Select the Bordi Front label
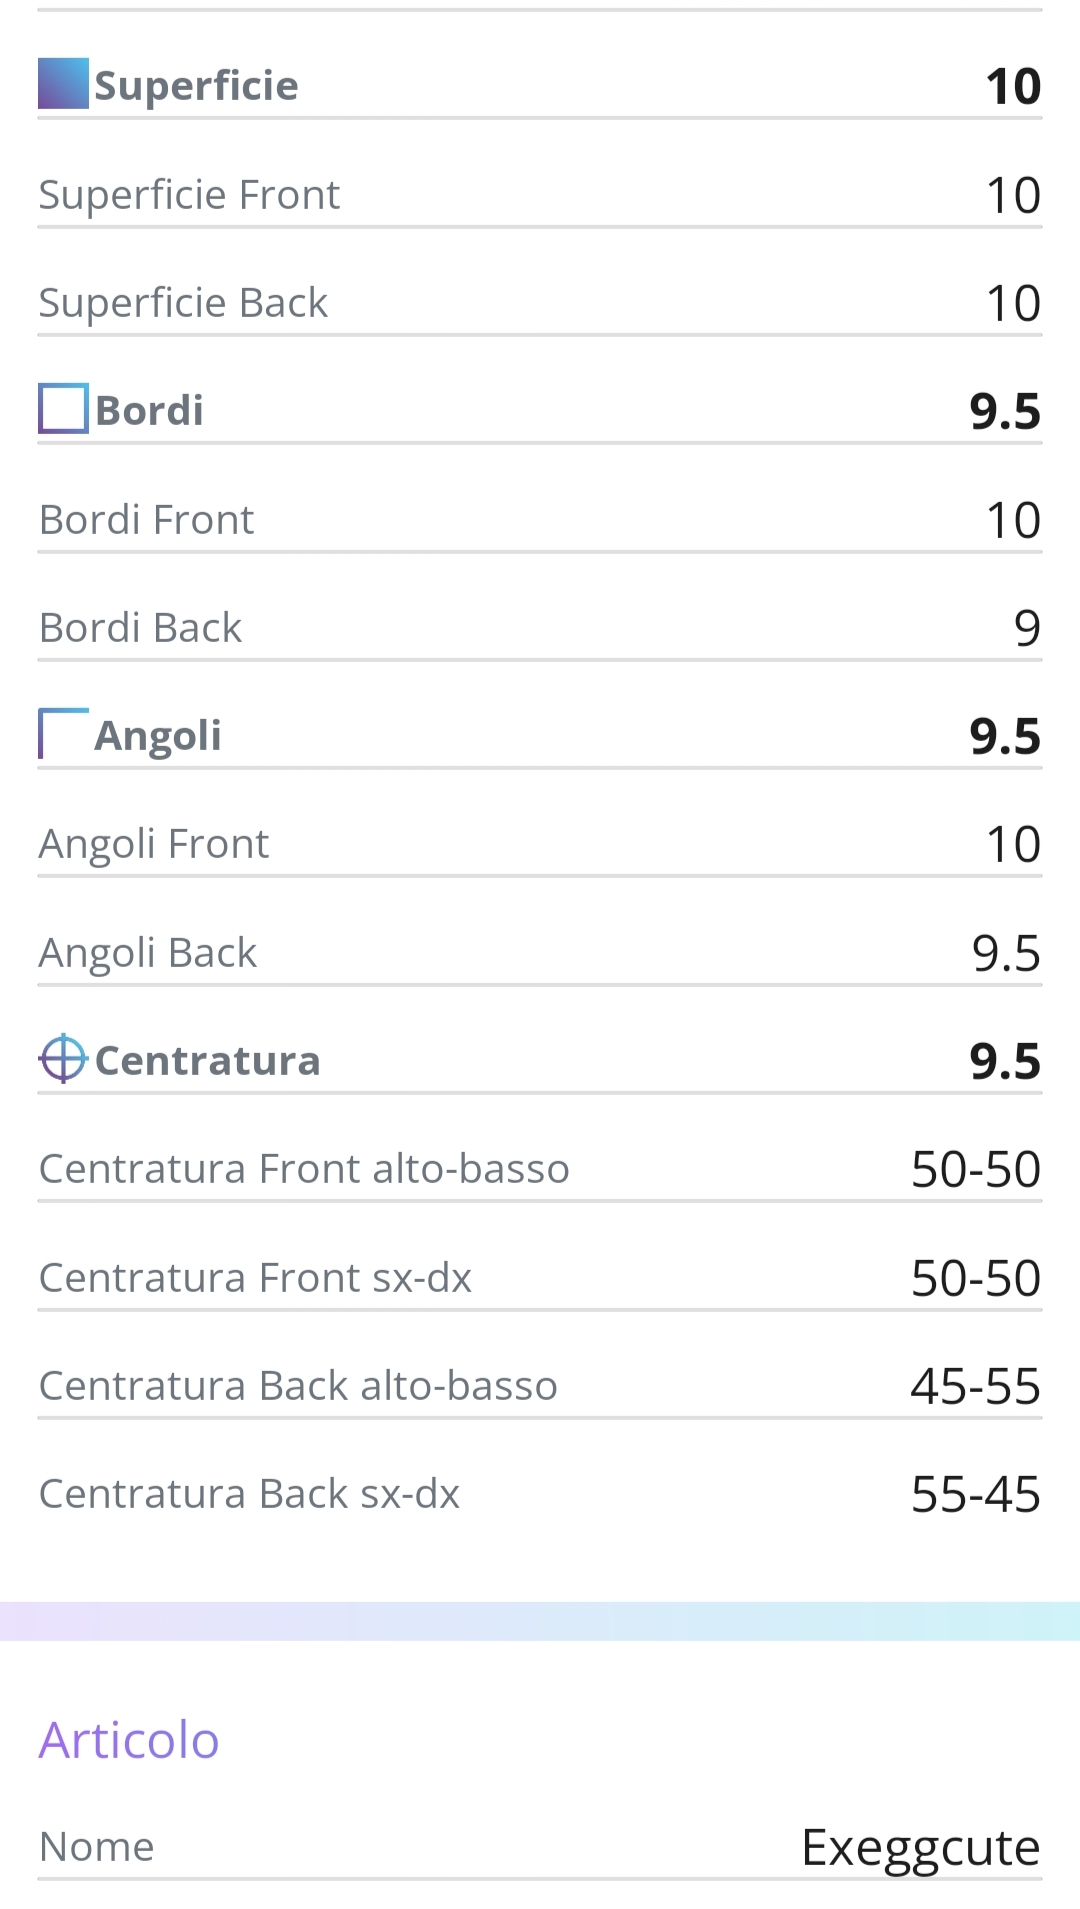The height and width of the screenshot is (1909, 1080). coord(146,519)
